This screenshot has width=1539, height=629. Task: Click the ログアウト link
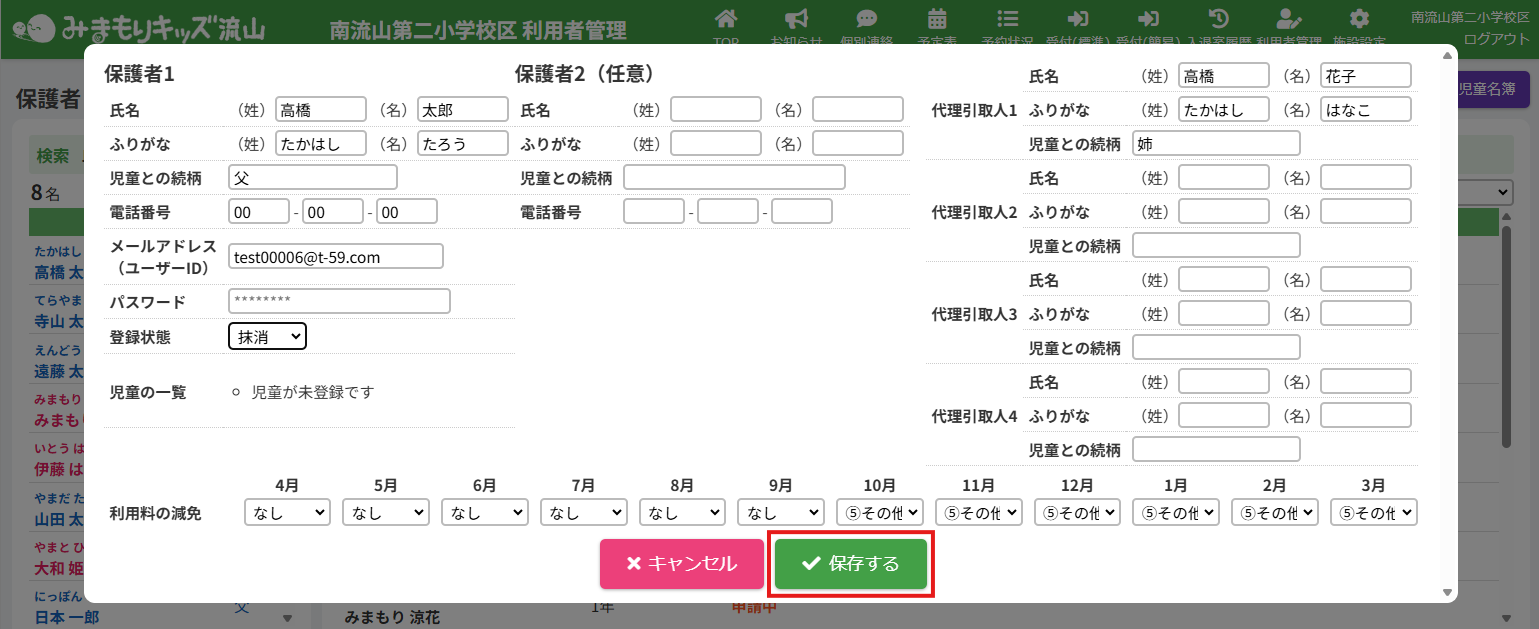click(1496, 39)
